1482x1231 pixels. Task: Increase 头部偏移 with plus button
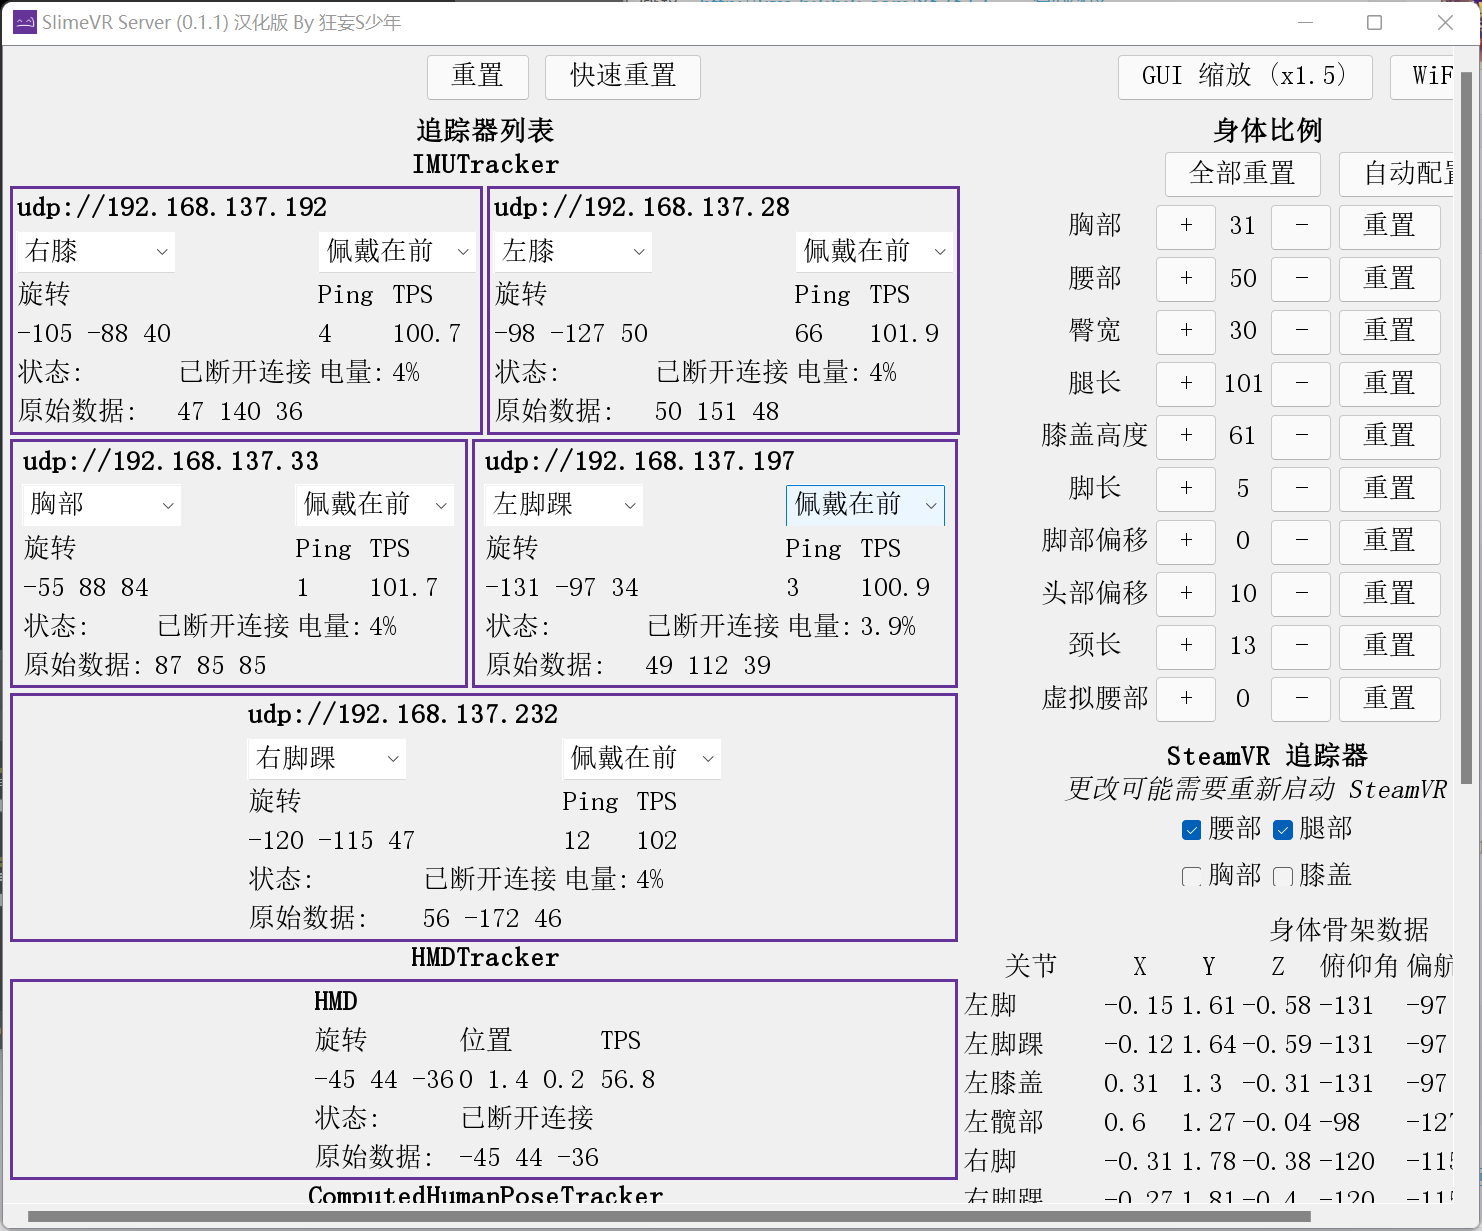point(1186,594)
